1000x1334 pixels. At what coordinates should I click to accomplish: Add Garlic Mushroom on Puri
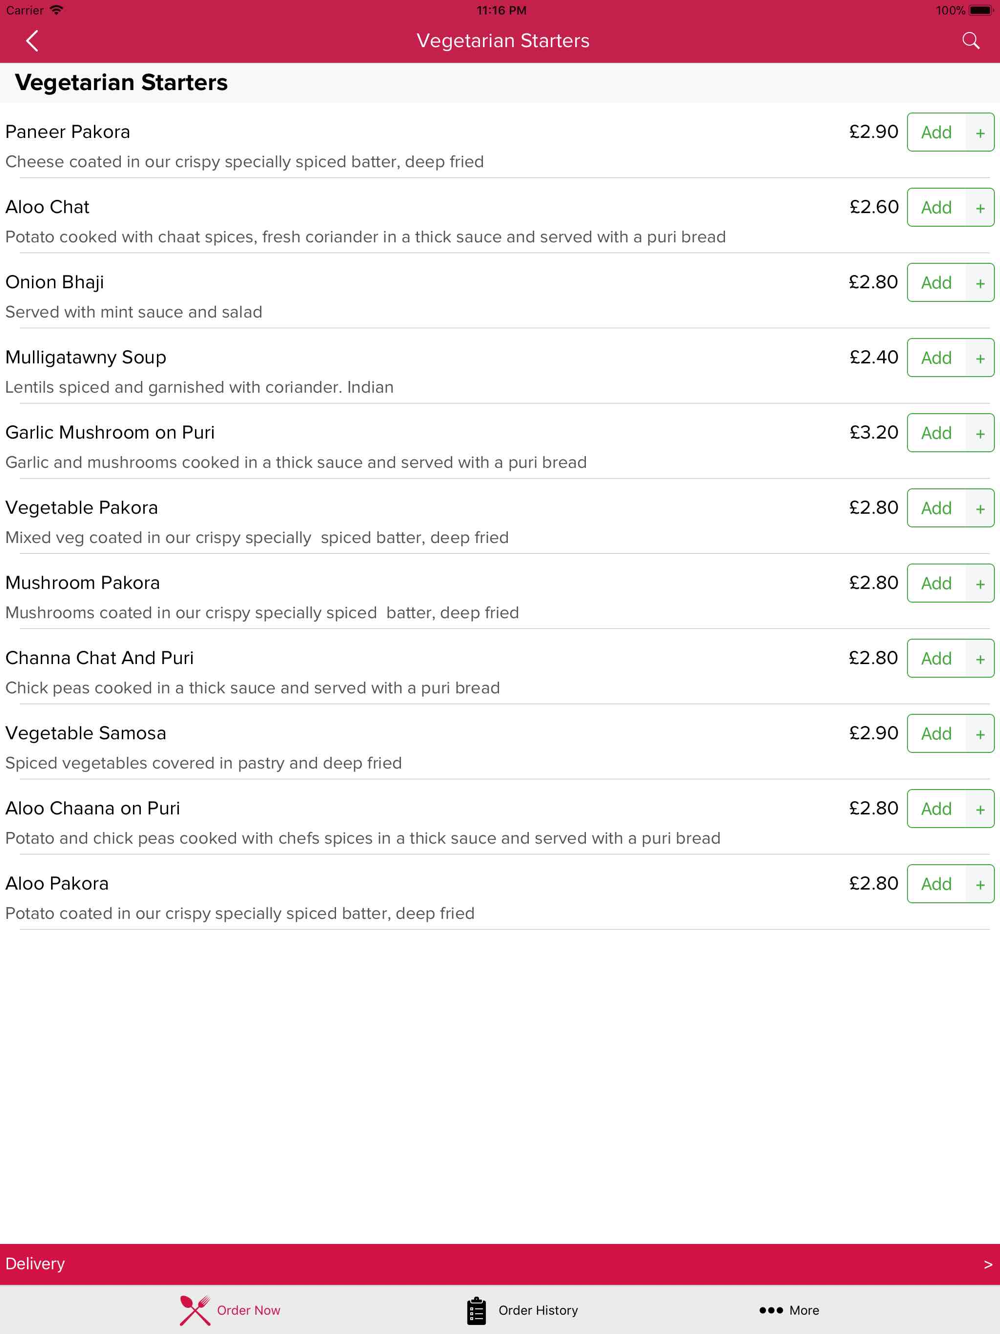[x=936, y=433]
